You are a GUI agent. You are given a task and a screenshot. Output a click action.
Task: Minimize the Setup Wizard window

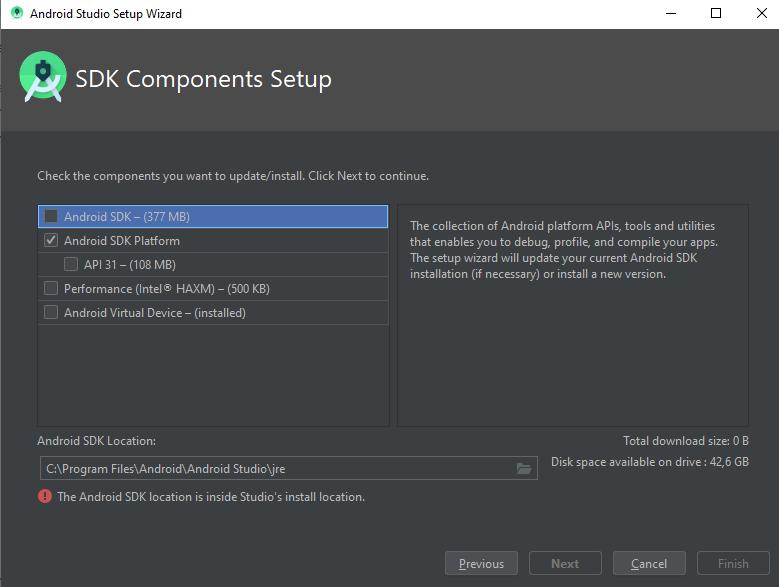(671, 13)
